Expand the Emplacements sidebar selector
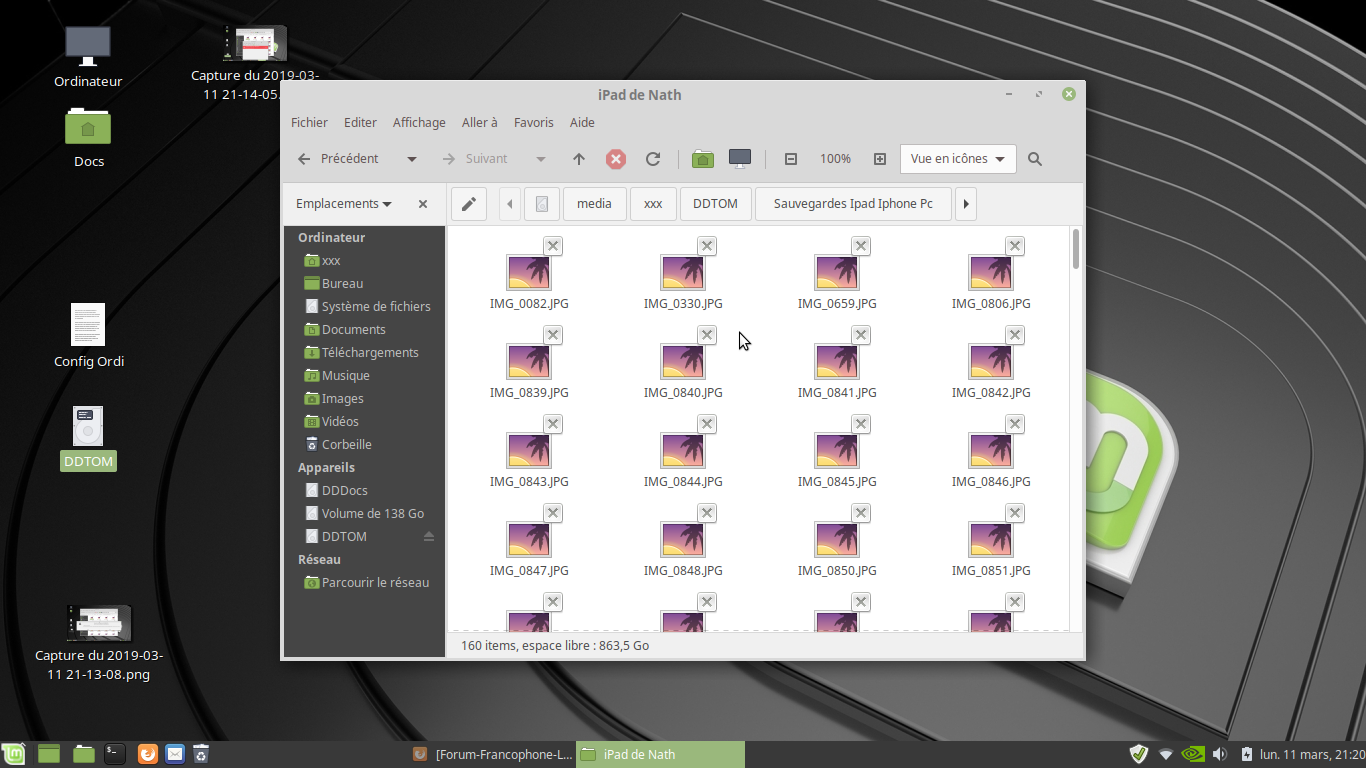The height and width of the screenshot is (768, 1366). point(344,204)
